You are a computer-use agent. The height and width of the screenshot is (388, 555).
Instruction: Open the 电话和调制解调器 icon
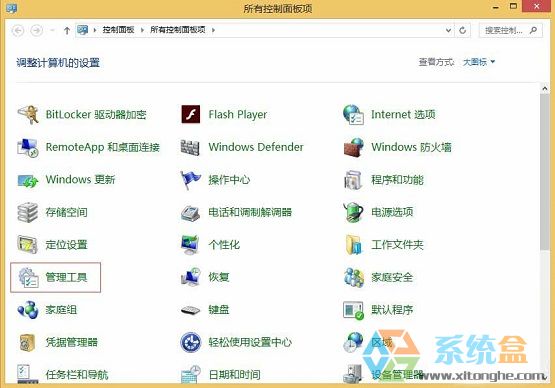tap(190, 213)
